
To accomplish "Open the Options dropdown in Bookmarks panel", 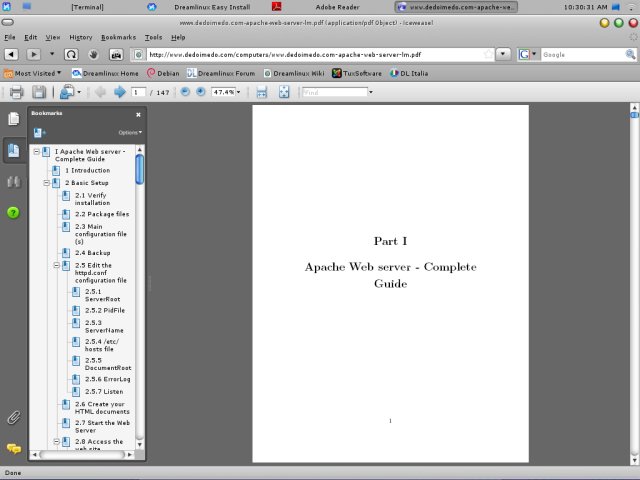I will point(130,133).
